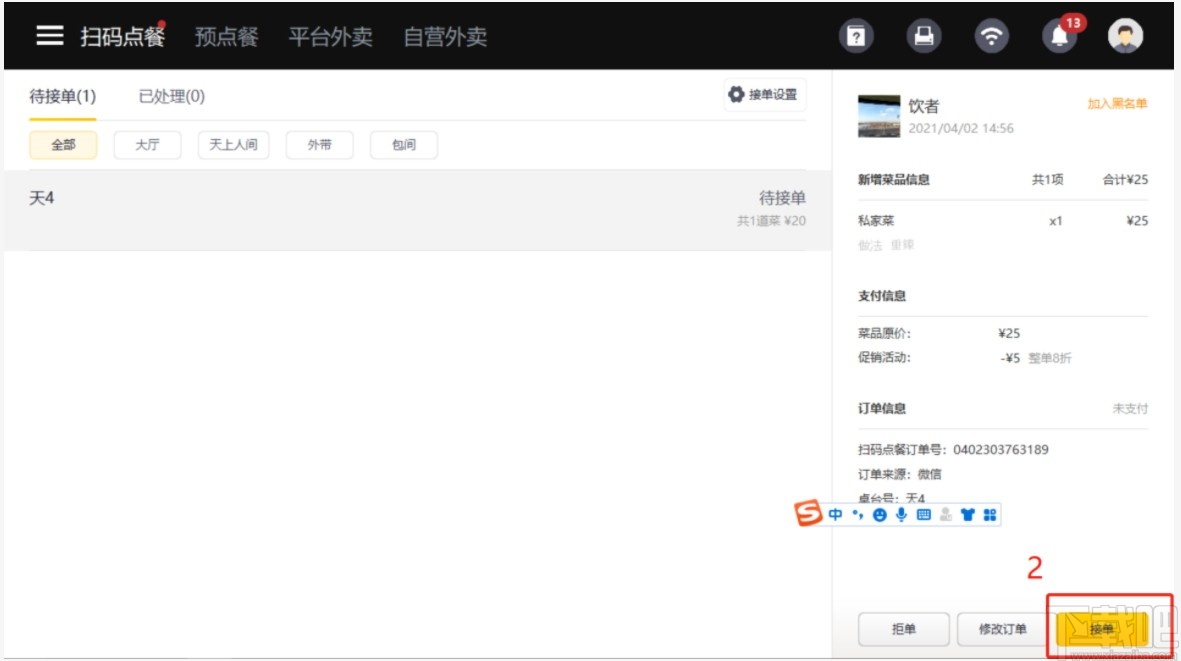Open the Sogou virtual keyboard icon
This screenshot has height=661, width=1181.
[923, 514]
